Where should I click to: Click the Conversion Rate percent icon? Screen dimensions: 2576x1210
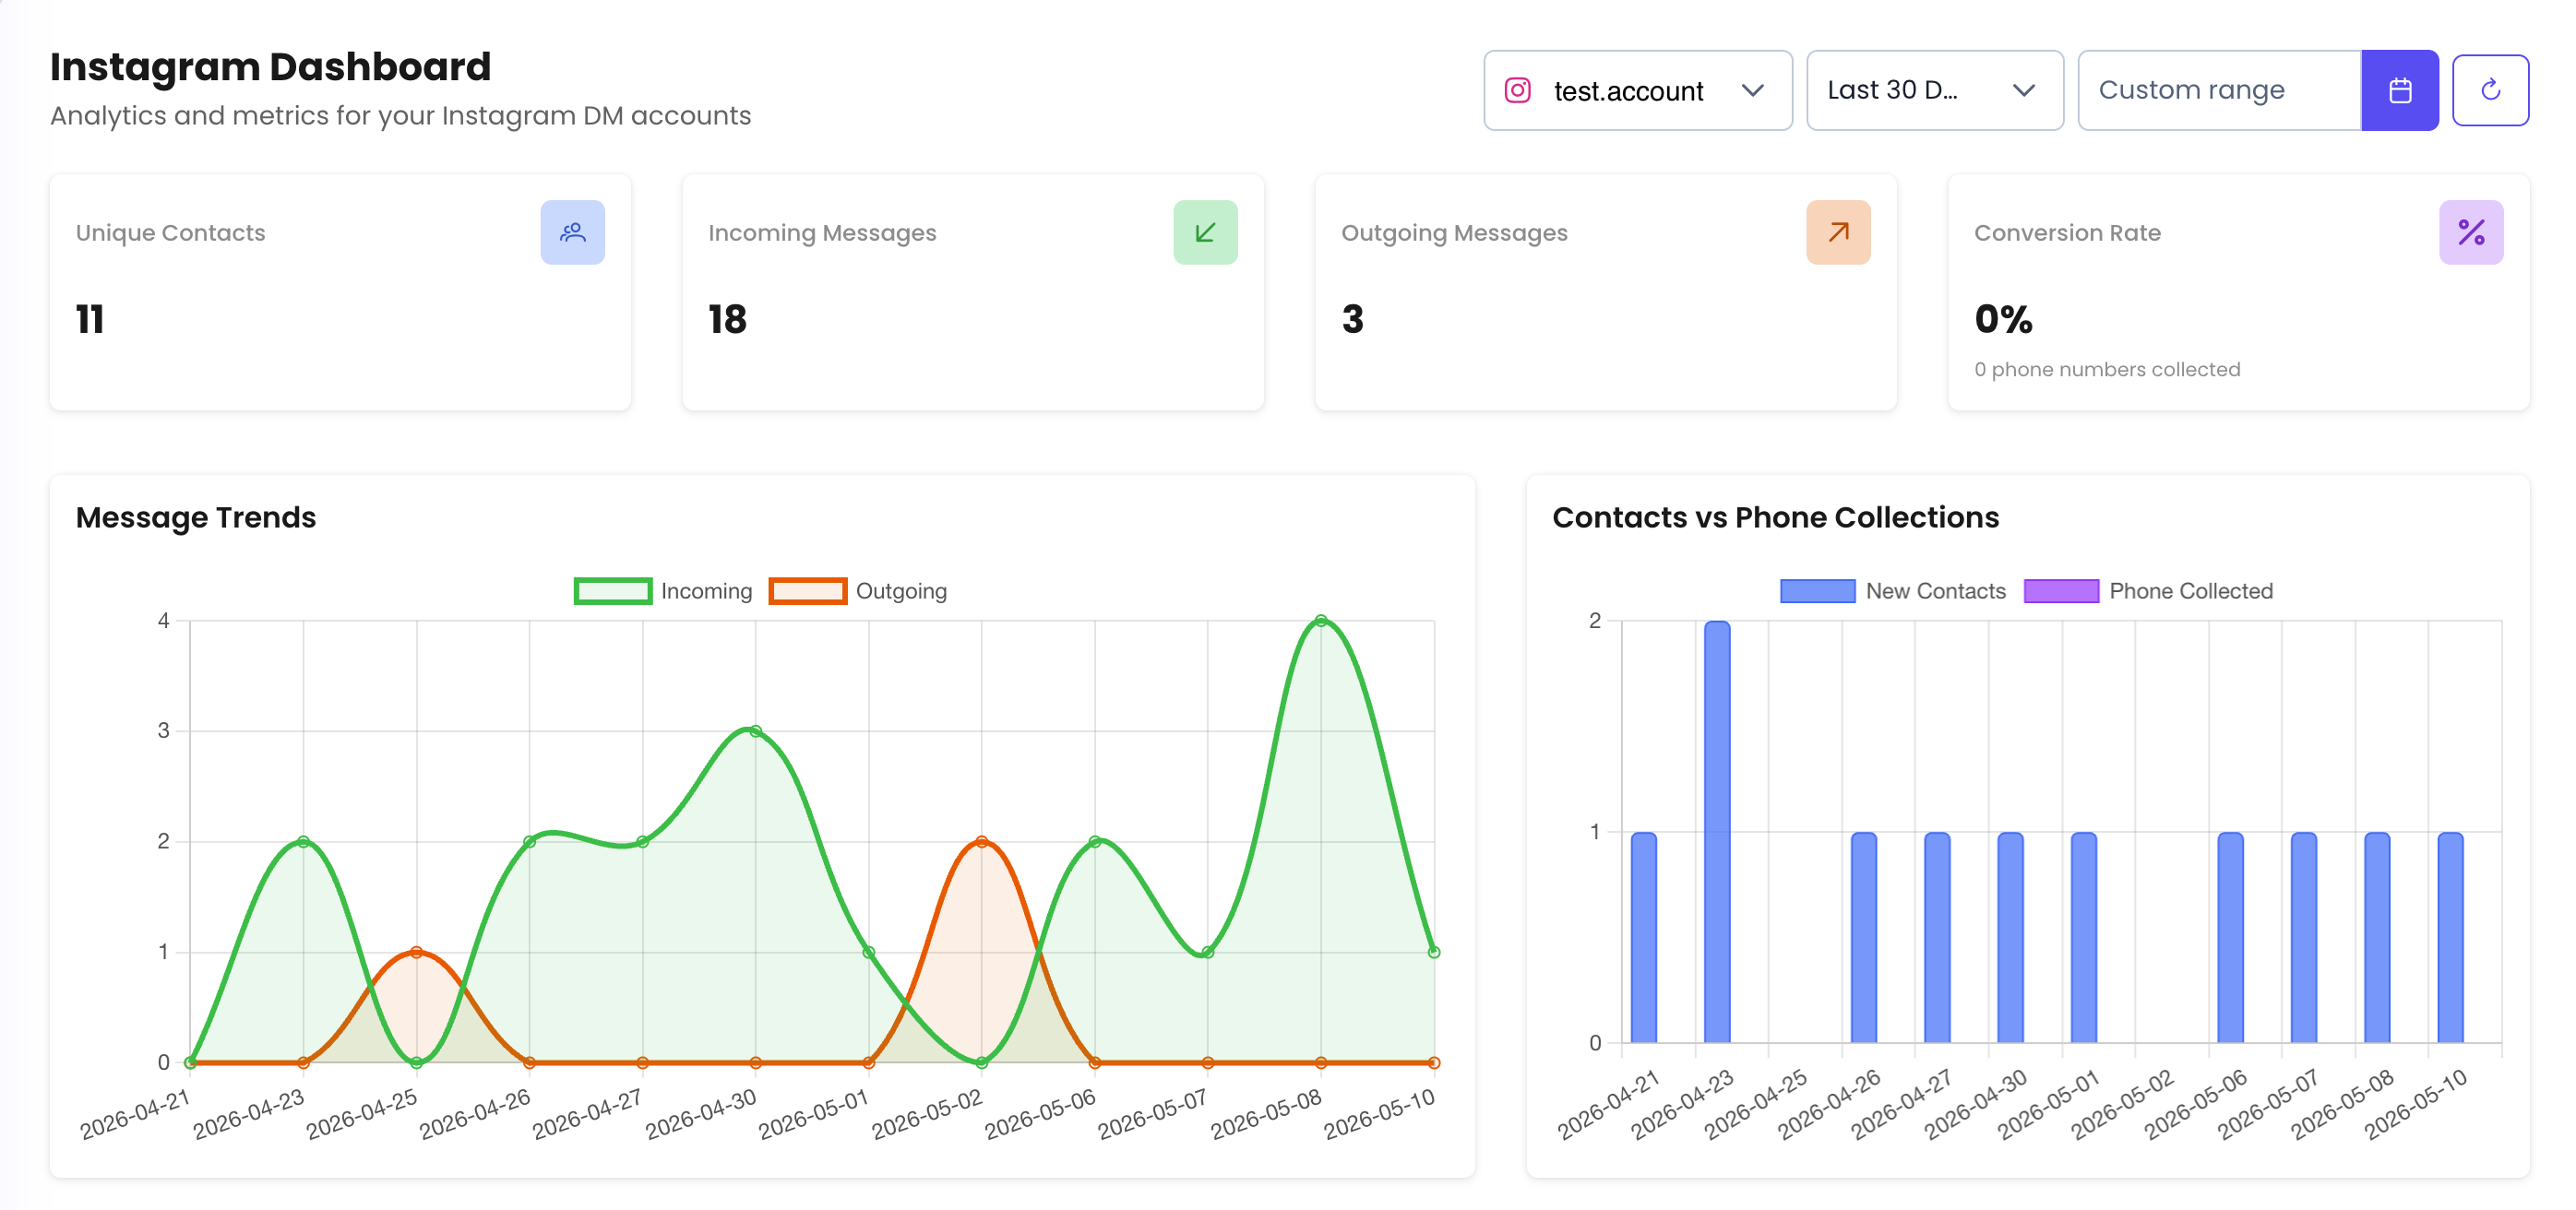point(2471,232)
